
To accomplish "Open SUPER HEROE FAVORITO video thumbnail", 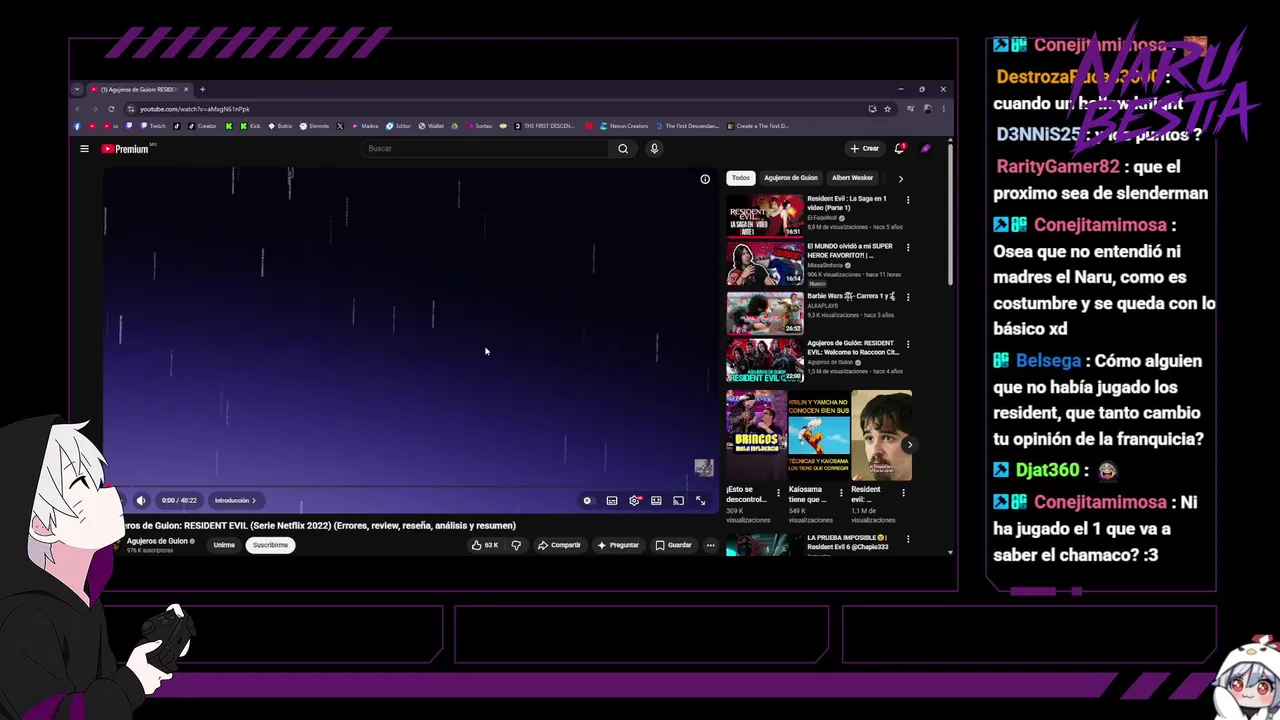I will 765,264.
